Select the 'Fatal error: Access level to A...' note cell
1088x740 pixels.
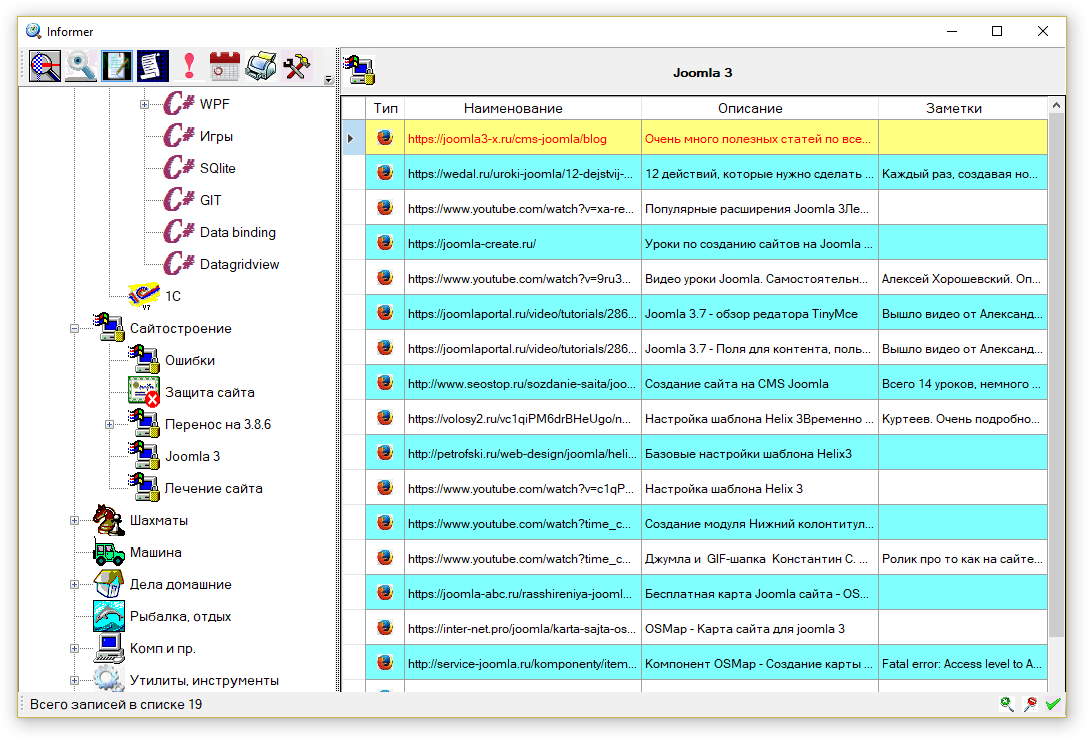point(962,663)
